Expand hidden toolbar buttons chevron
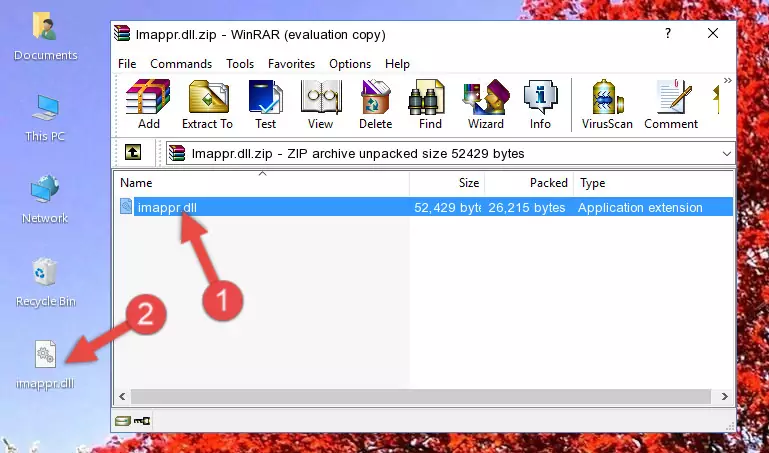The image size is (769, 453). tap(727, 81)
